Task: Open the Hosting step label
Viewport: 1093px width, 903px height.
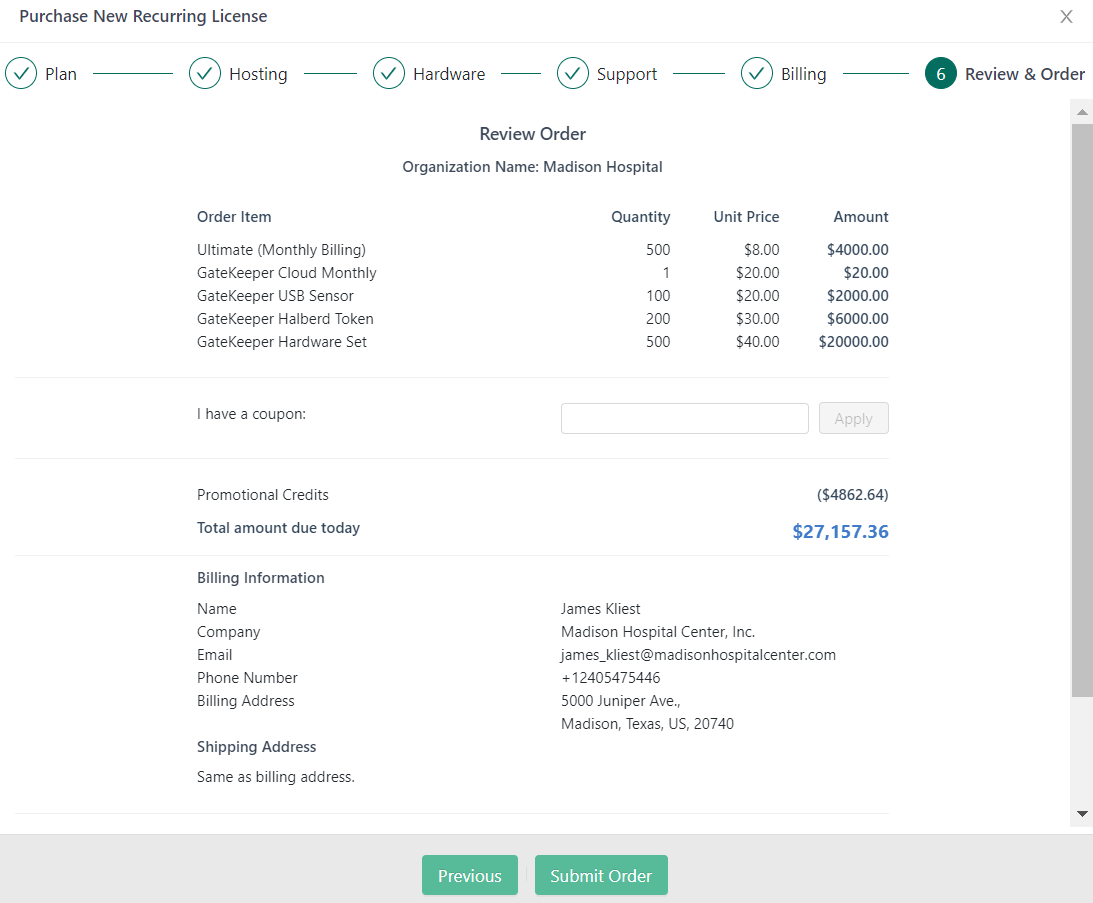Action: pos(258,74)
